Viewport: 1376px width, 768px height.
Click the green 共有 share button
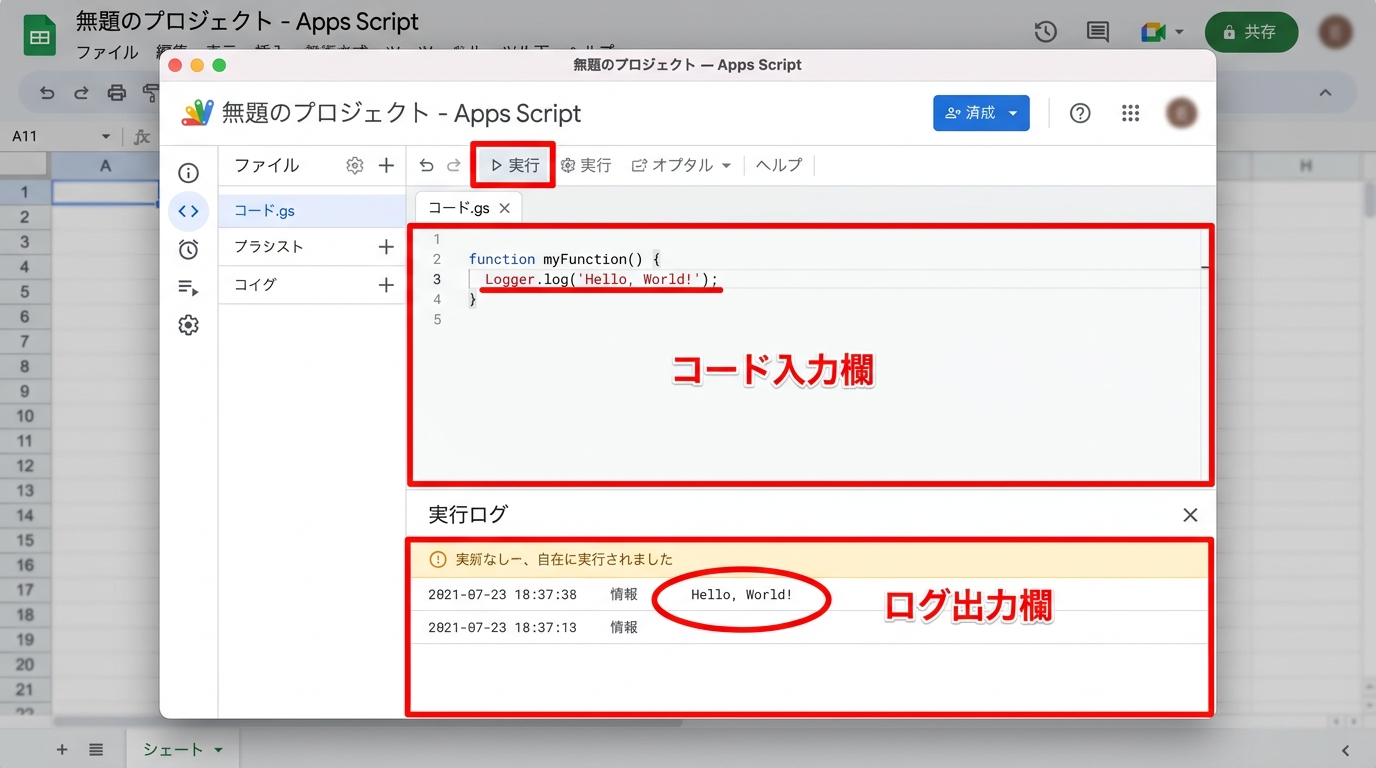[1251, 32]
